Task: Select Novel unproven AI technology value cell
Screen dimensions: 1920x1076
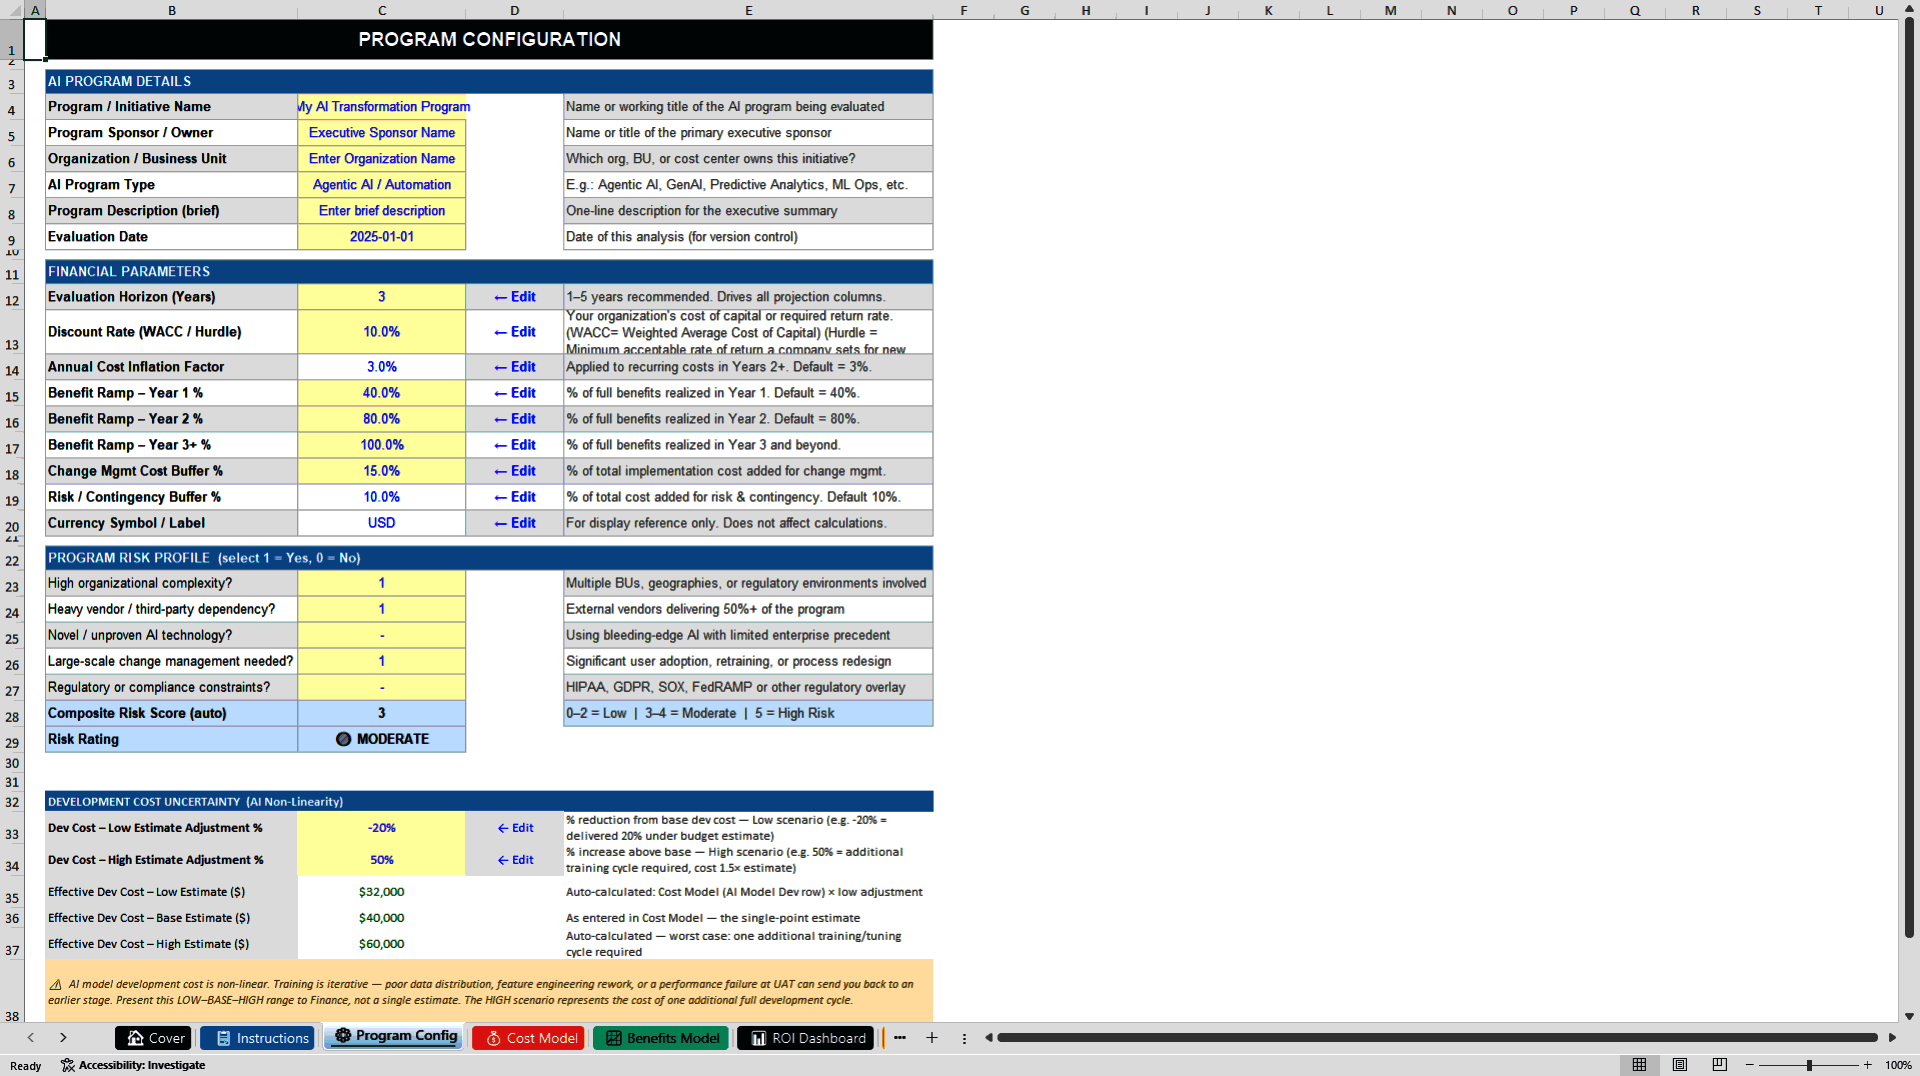Action: 382,635
